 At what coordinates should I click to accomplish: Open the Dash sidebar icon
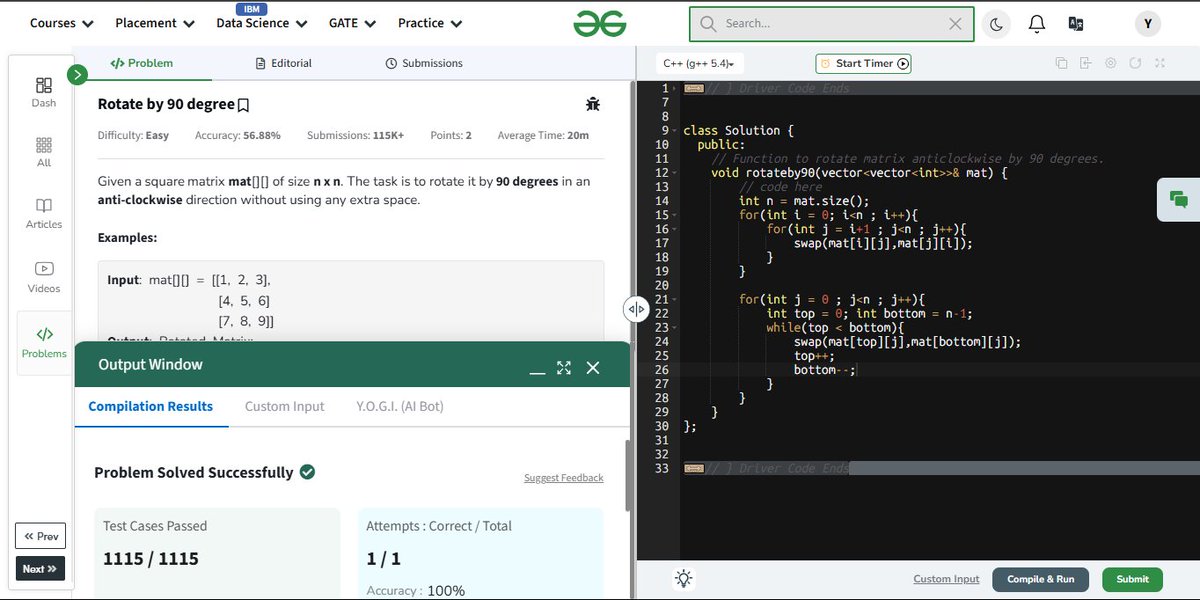[44, 92]
